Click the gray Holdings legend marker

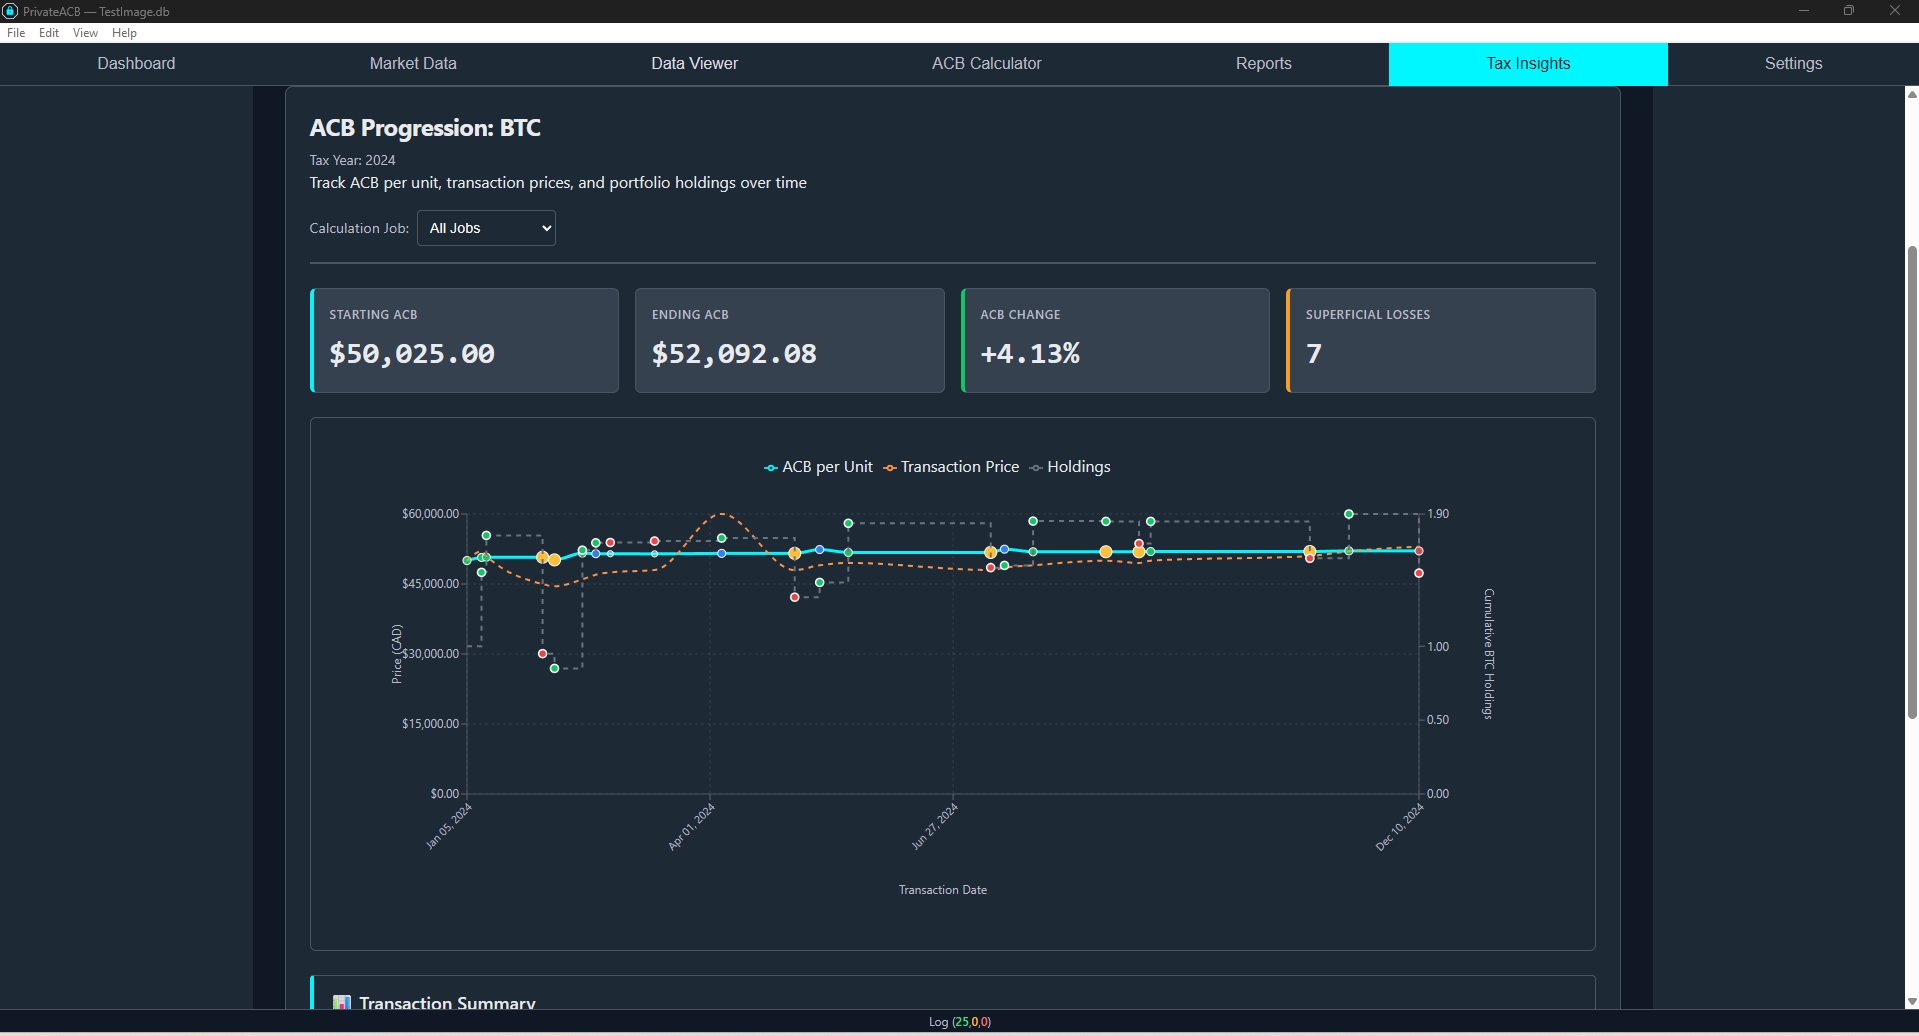coord(1036,468)
